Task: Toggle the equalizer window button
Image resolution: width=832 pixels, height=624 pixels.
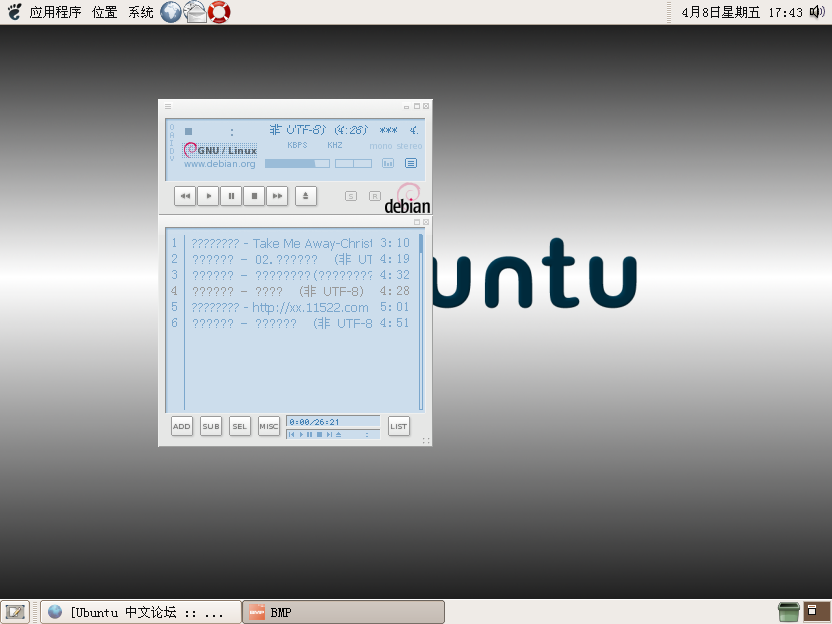Action: pos(388,163)
